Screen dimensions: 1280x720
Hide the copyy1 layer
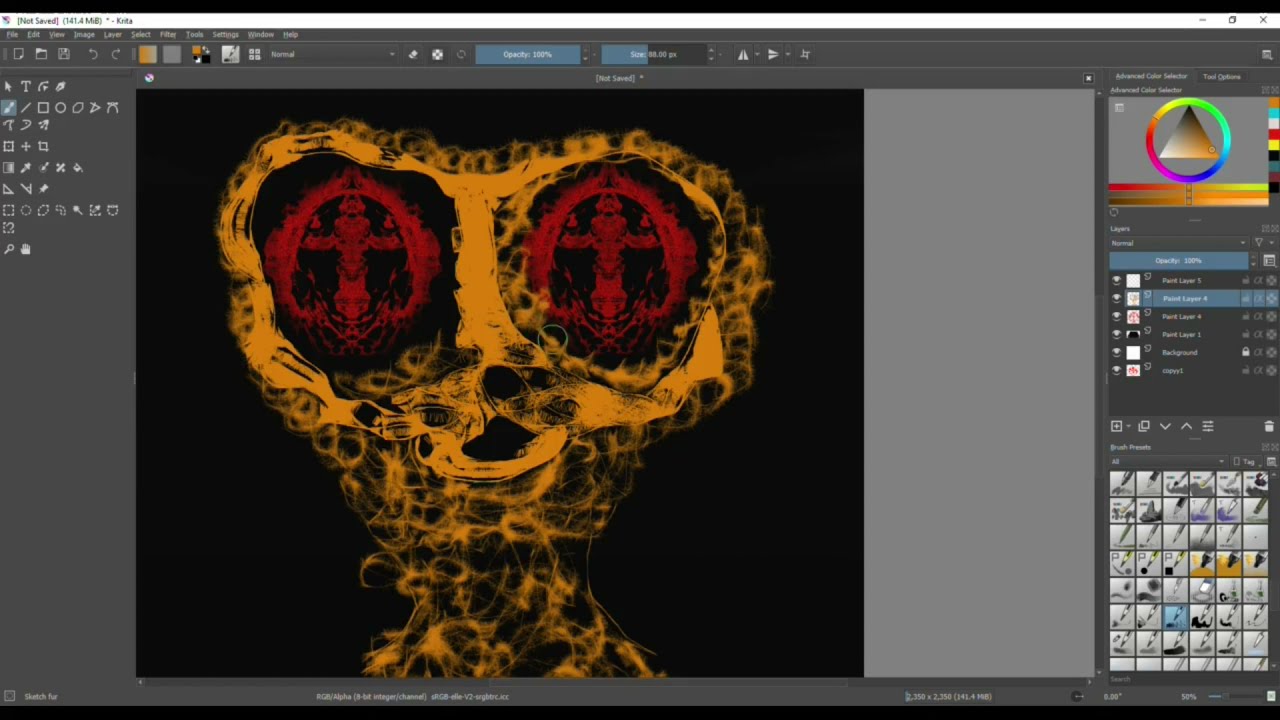[1117, 371]
